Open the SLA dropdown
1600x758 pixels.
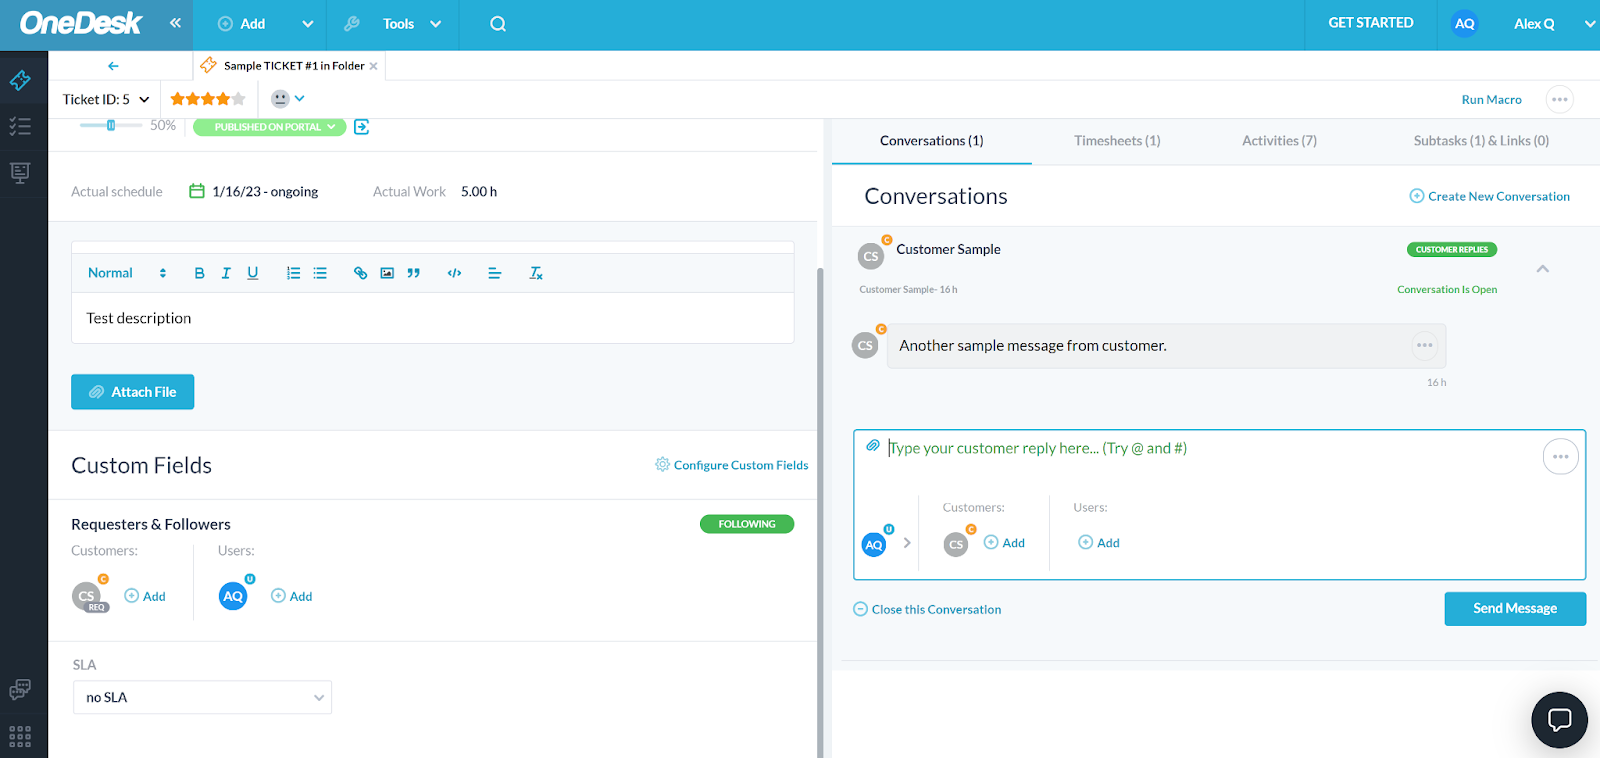click(x=202, y=697)
